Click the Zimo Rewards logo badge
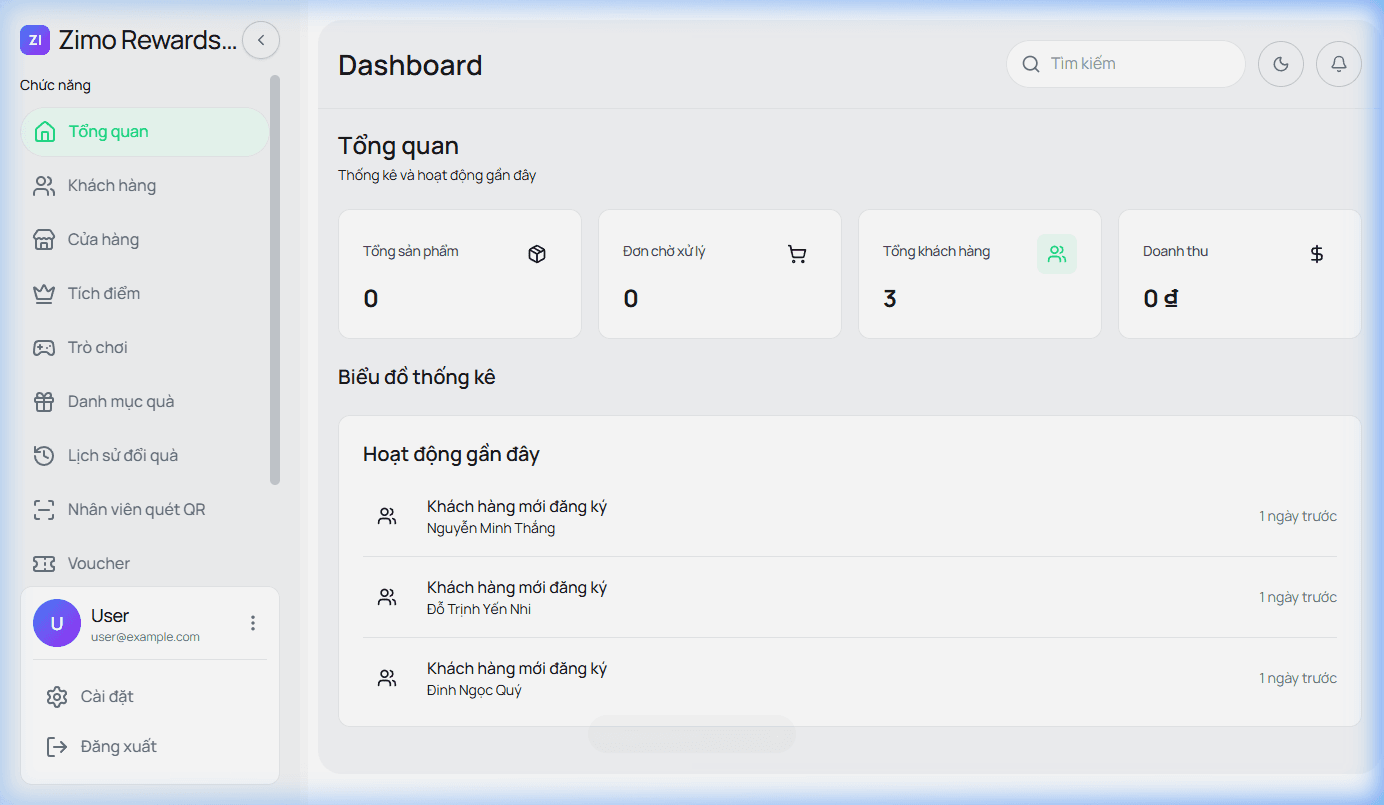Screen dimensions: 1384x805 click(35, 40)
